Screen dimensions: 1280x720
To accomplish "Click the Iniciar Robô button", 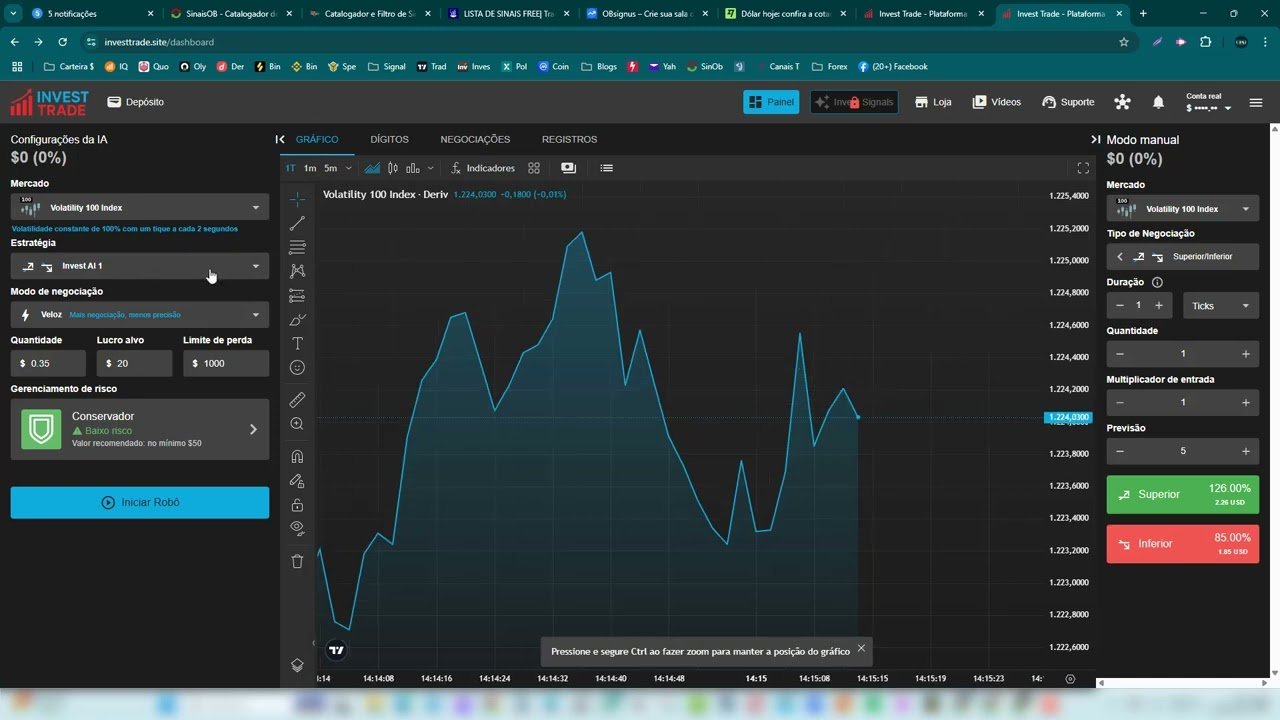I will coord(140,502).
